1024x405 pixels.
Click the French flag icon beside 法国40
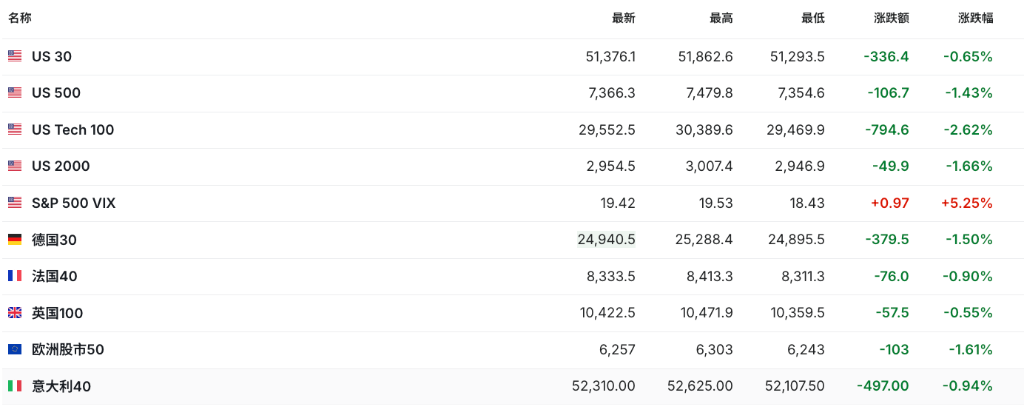14,276
